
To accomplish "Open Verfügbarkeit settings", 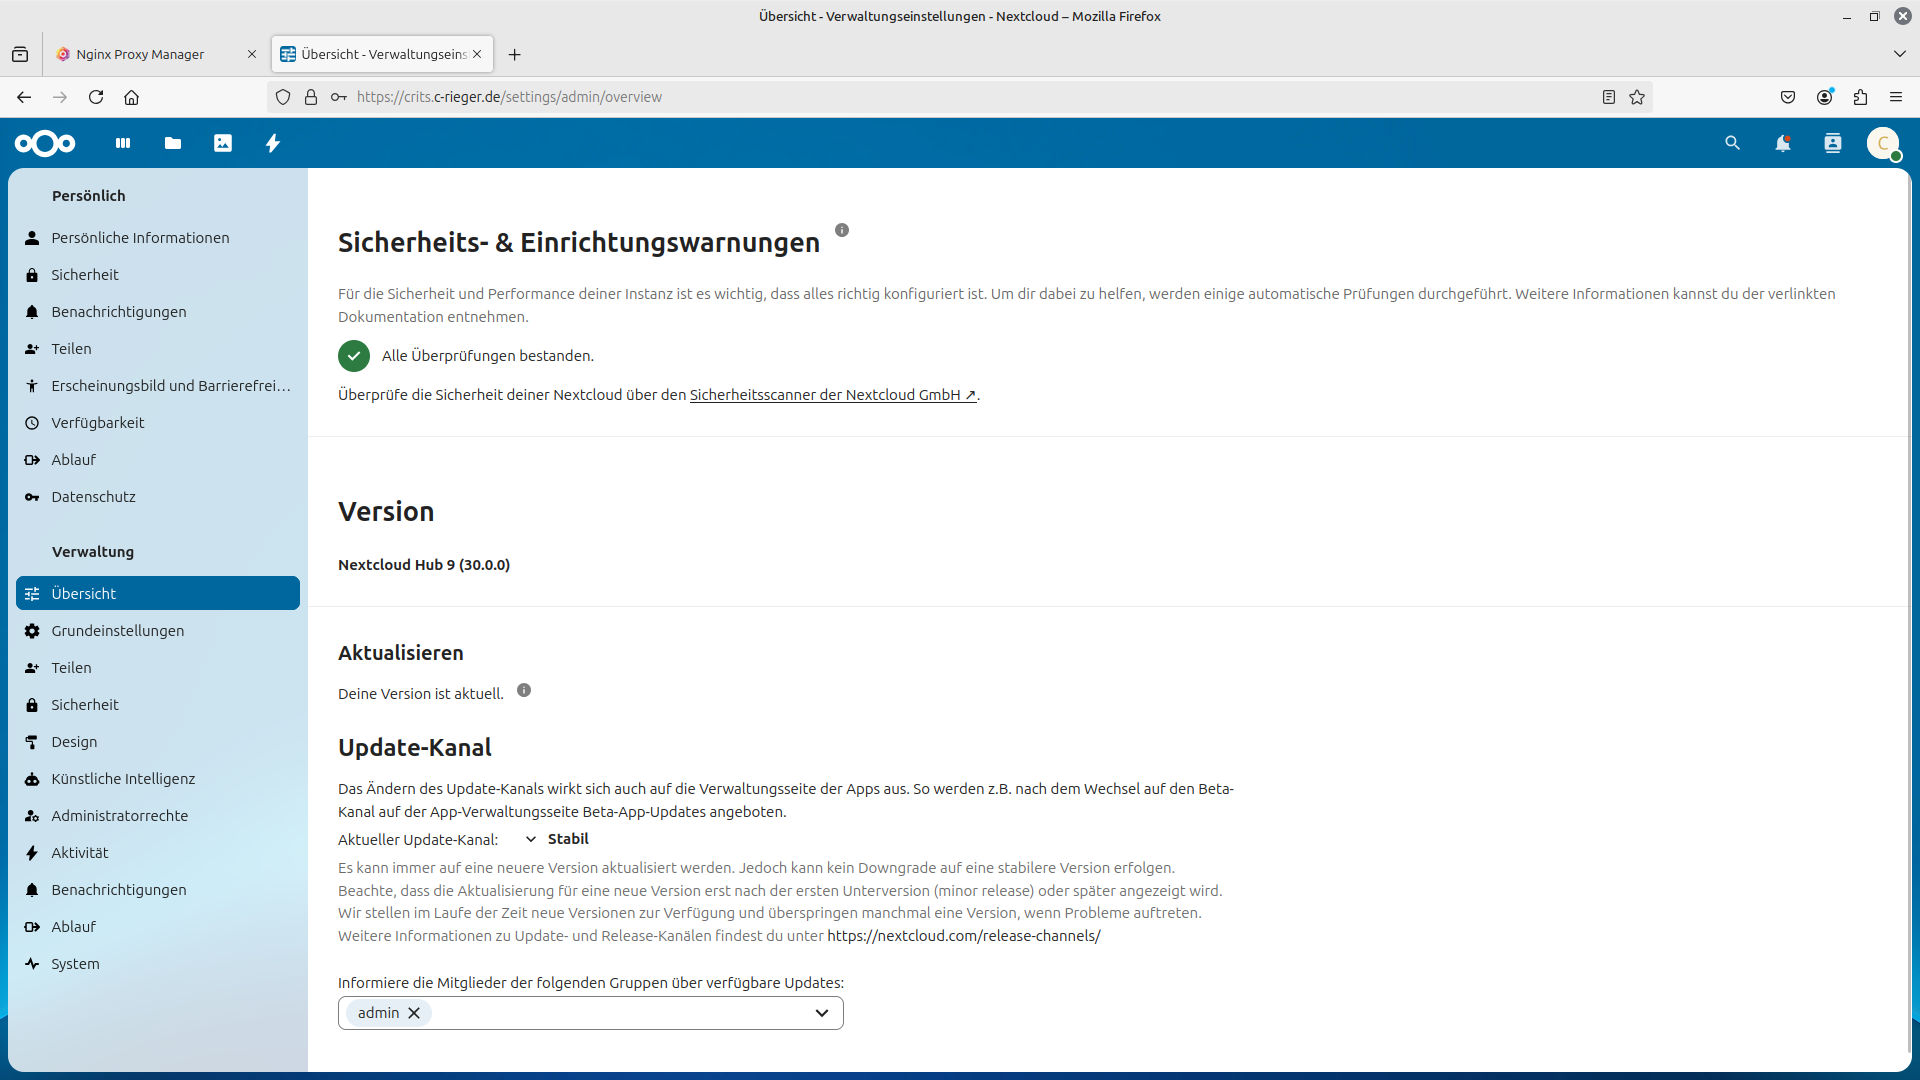I will point(158,423).
